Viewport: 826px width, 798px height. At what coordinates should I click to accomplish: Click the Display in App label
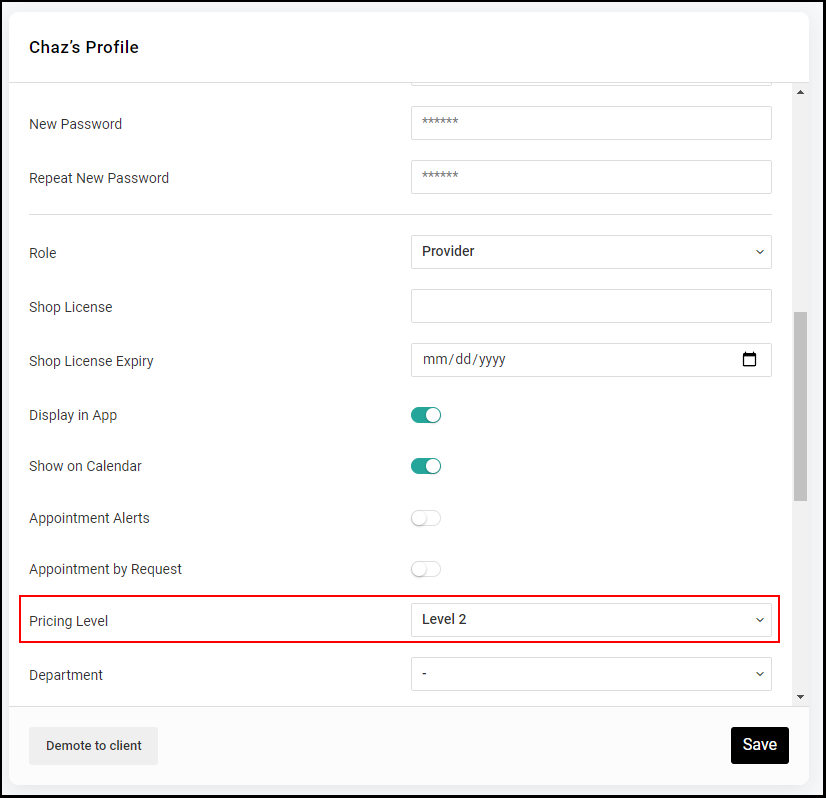click(73, 415)
